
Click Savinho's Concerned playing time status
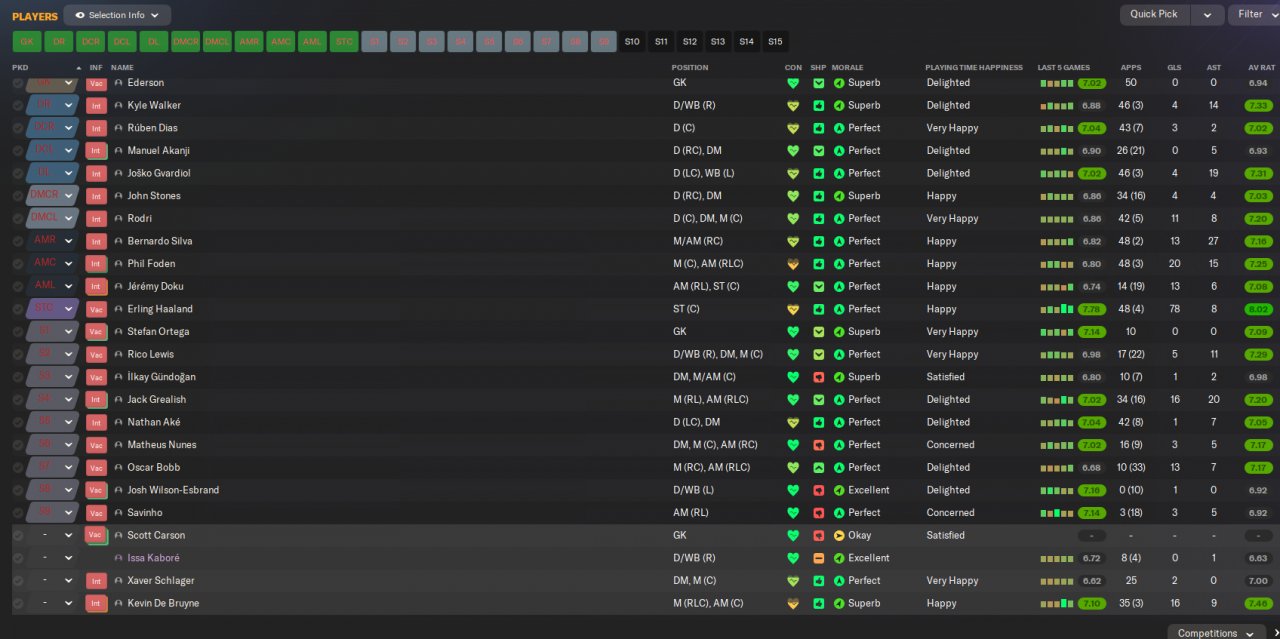950,513
